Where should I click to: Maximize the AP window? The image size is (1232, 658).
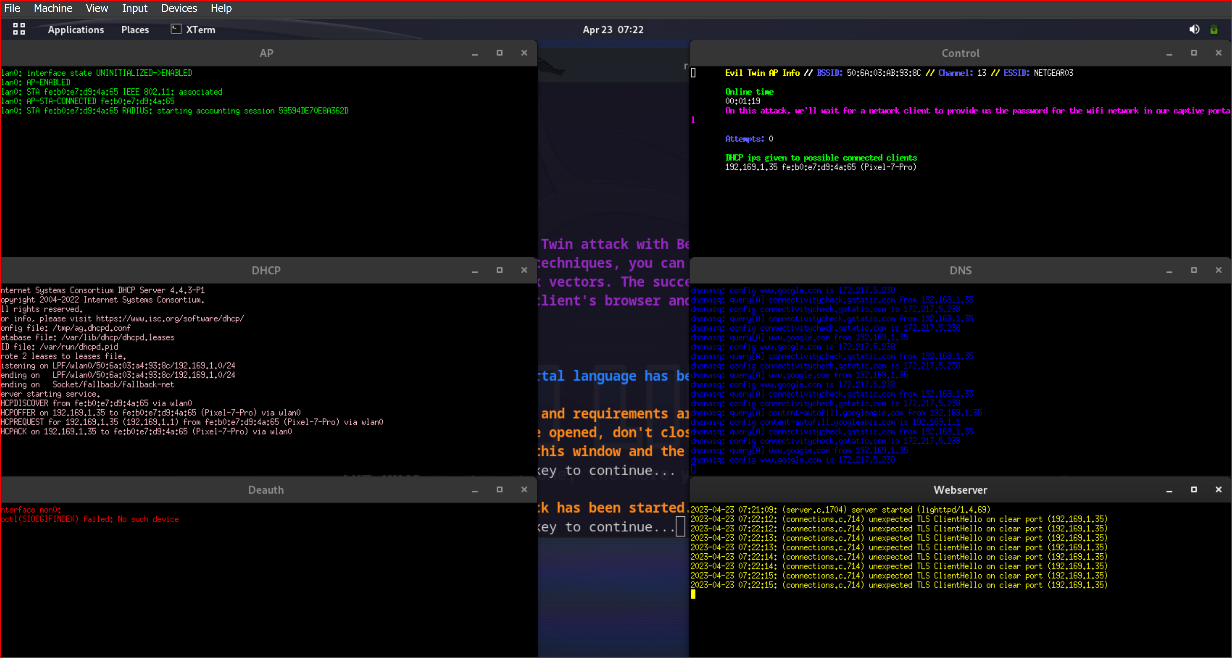(500, 53)
